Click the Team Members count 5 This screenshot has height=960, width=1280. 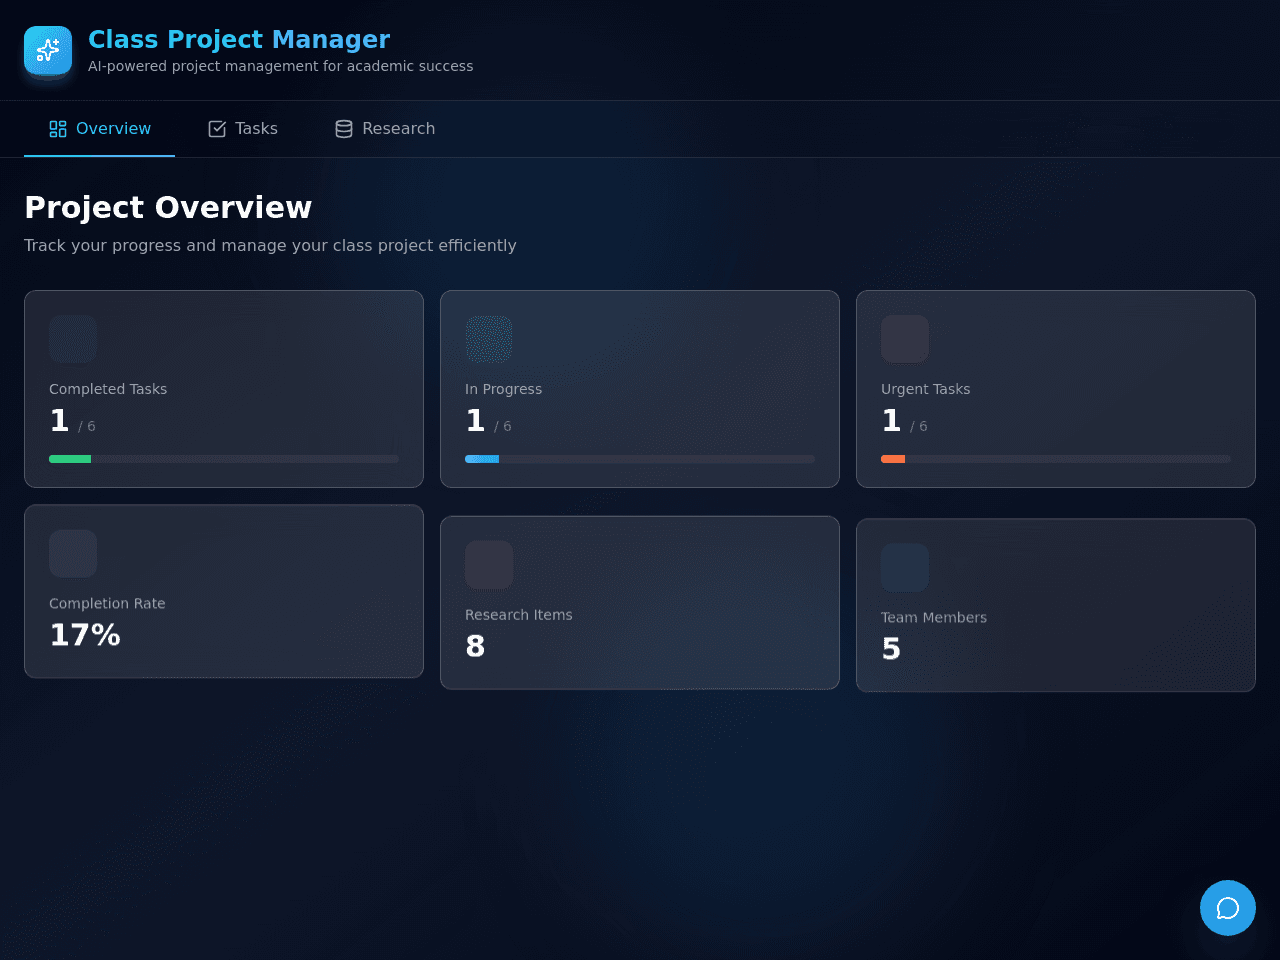pyautogui.click(x=891, y=649)
